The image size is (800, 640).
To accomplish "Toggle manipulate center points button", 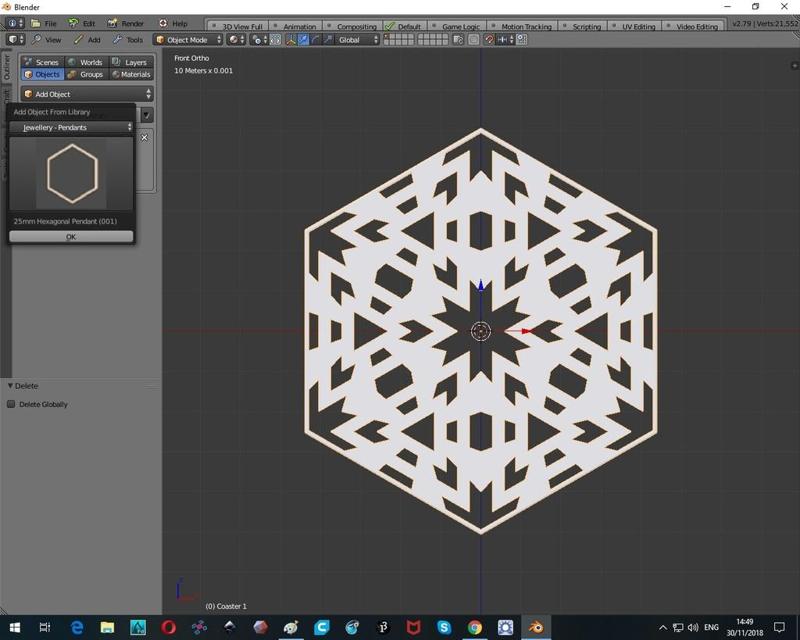I will (x=276, y=40).
